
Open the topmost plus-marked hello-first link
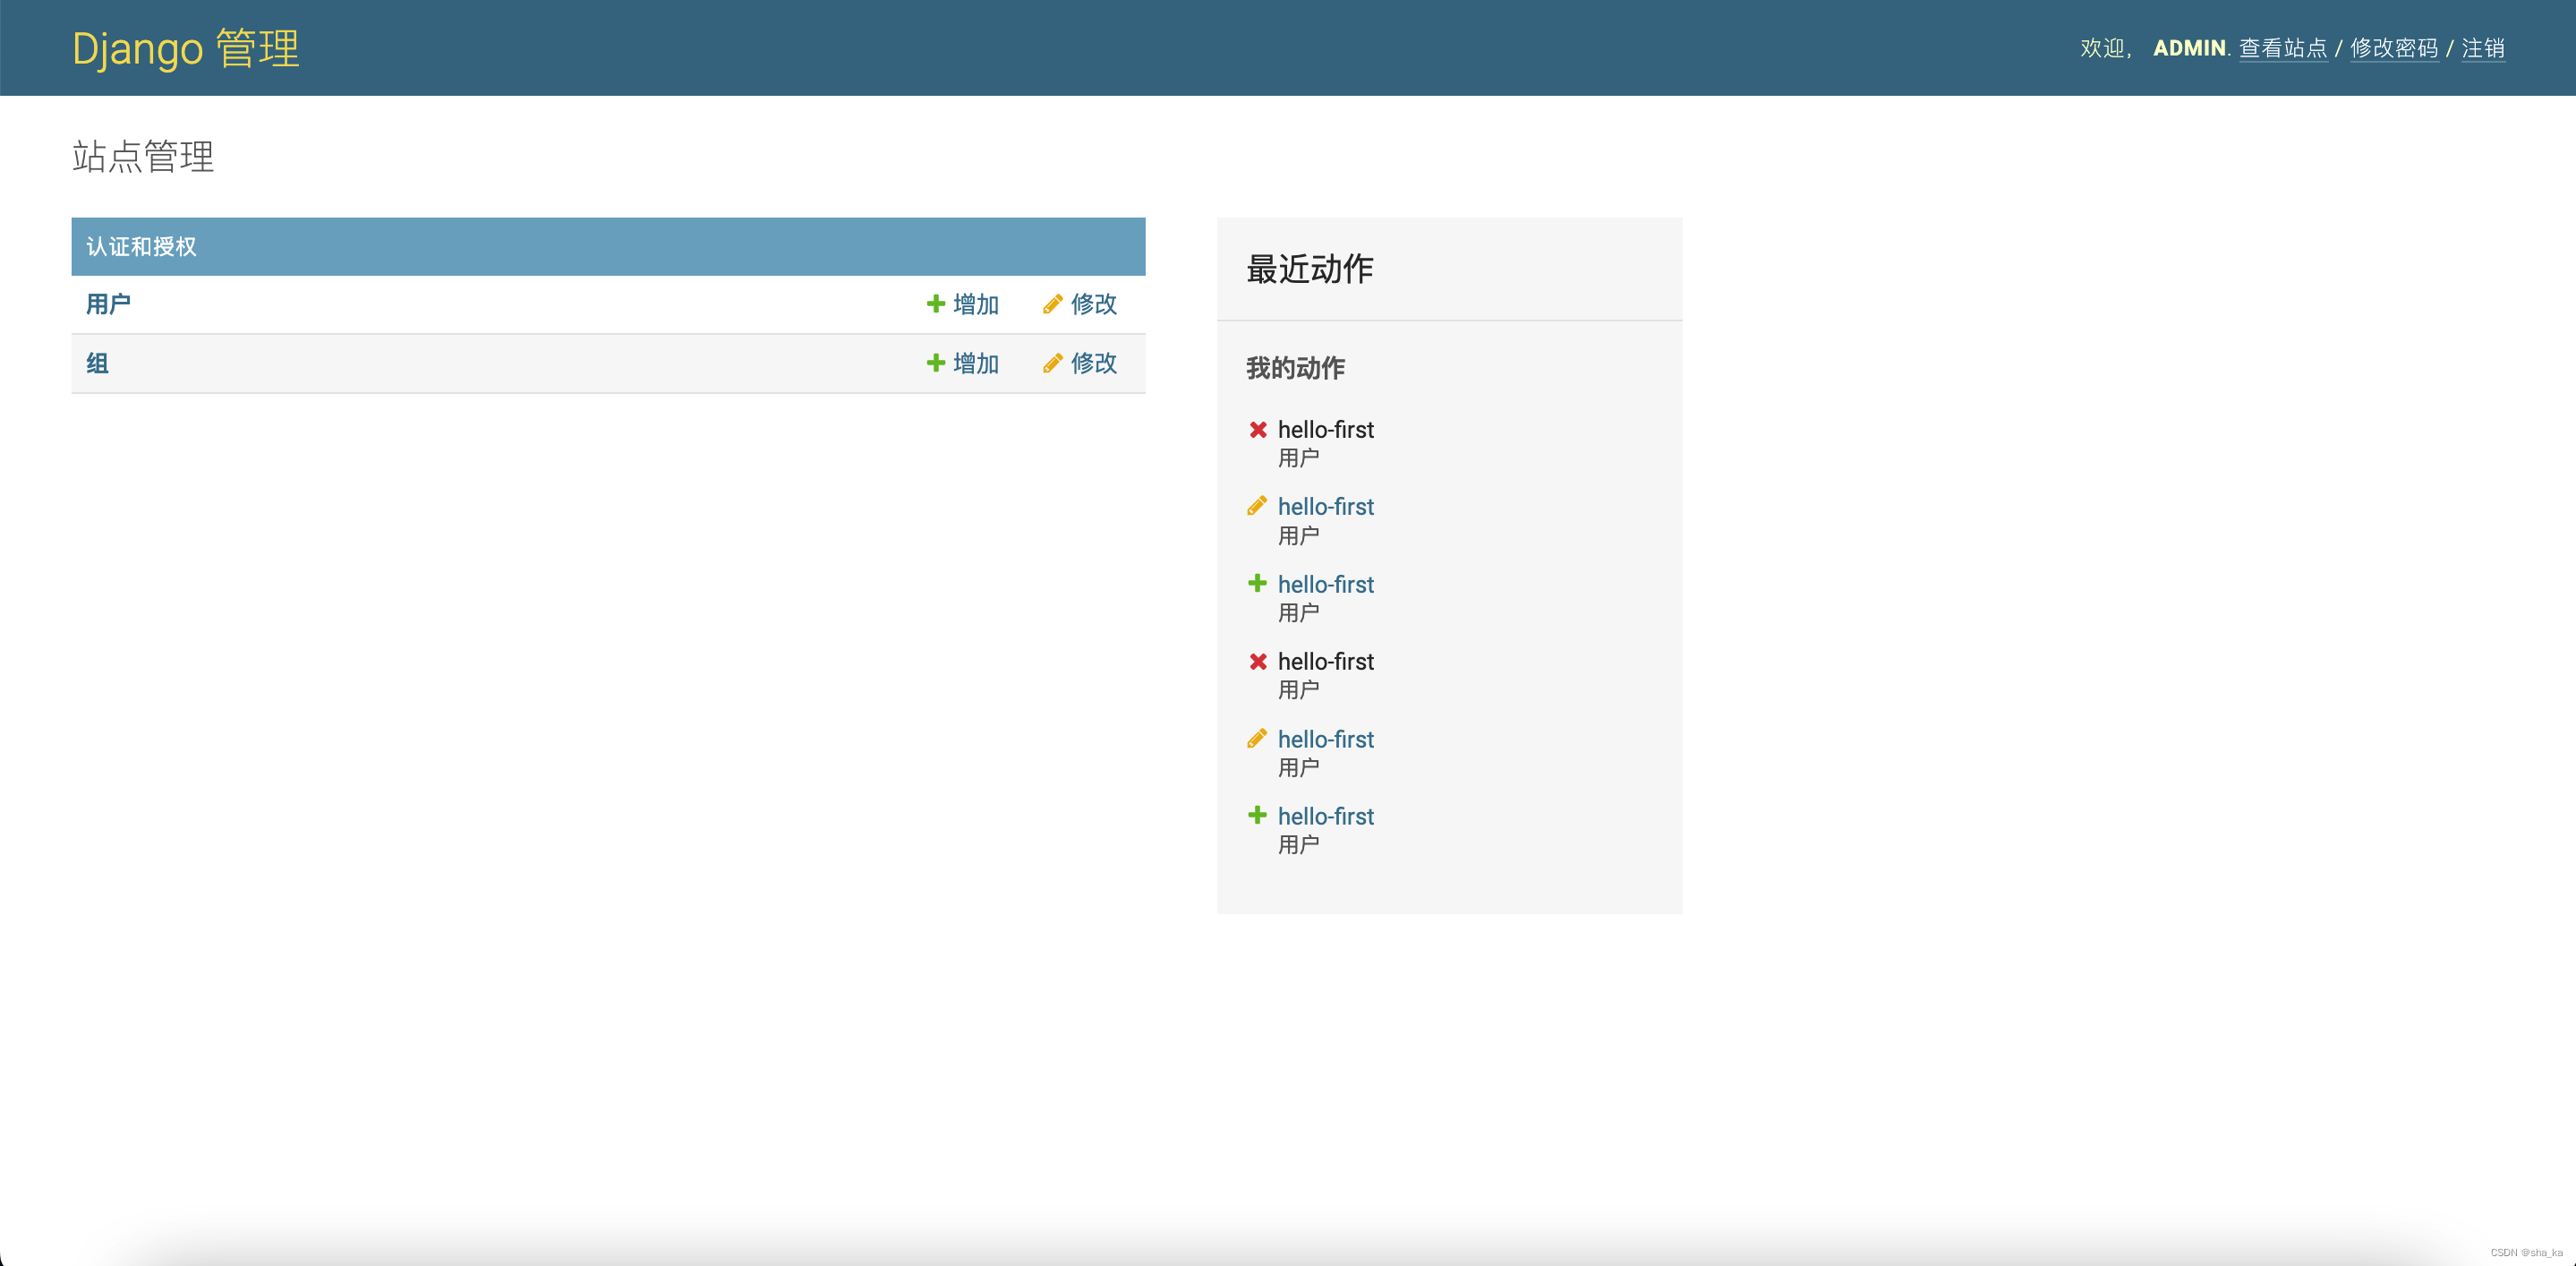1325,584
